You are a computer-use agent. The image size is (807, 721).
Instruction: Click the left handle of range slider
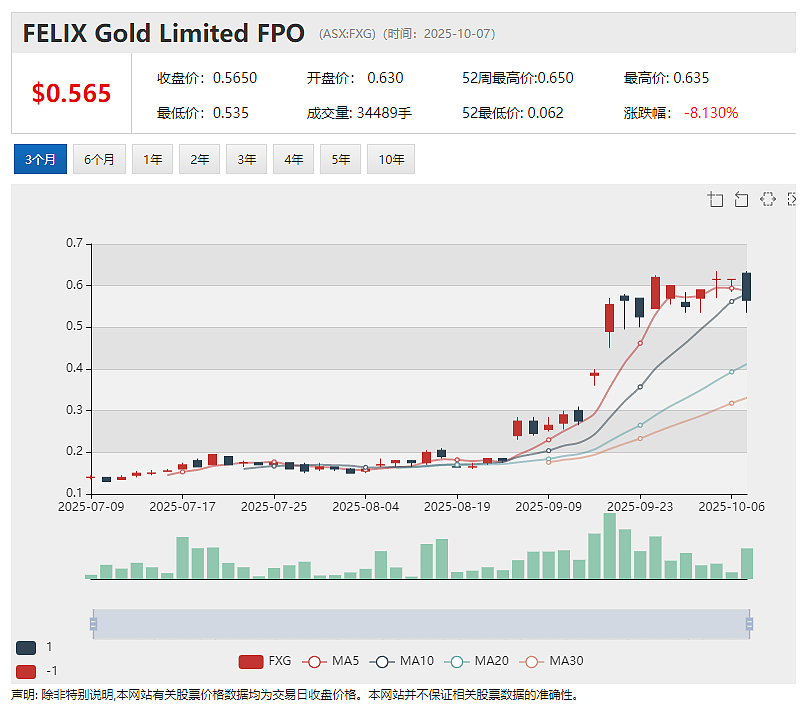pyautogui.click(x=93, y=624)
